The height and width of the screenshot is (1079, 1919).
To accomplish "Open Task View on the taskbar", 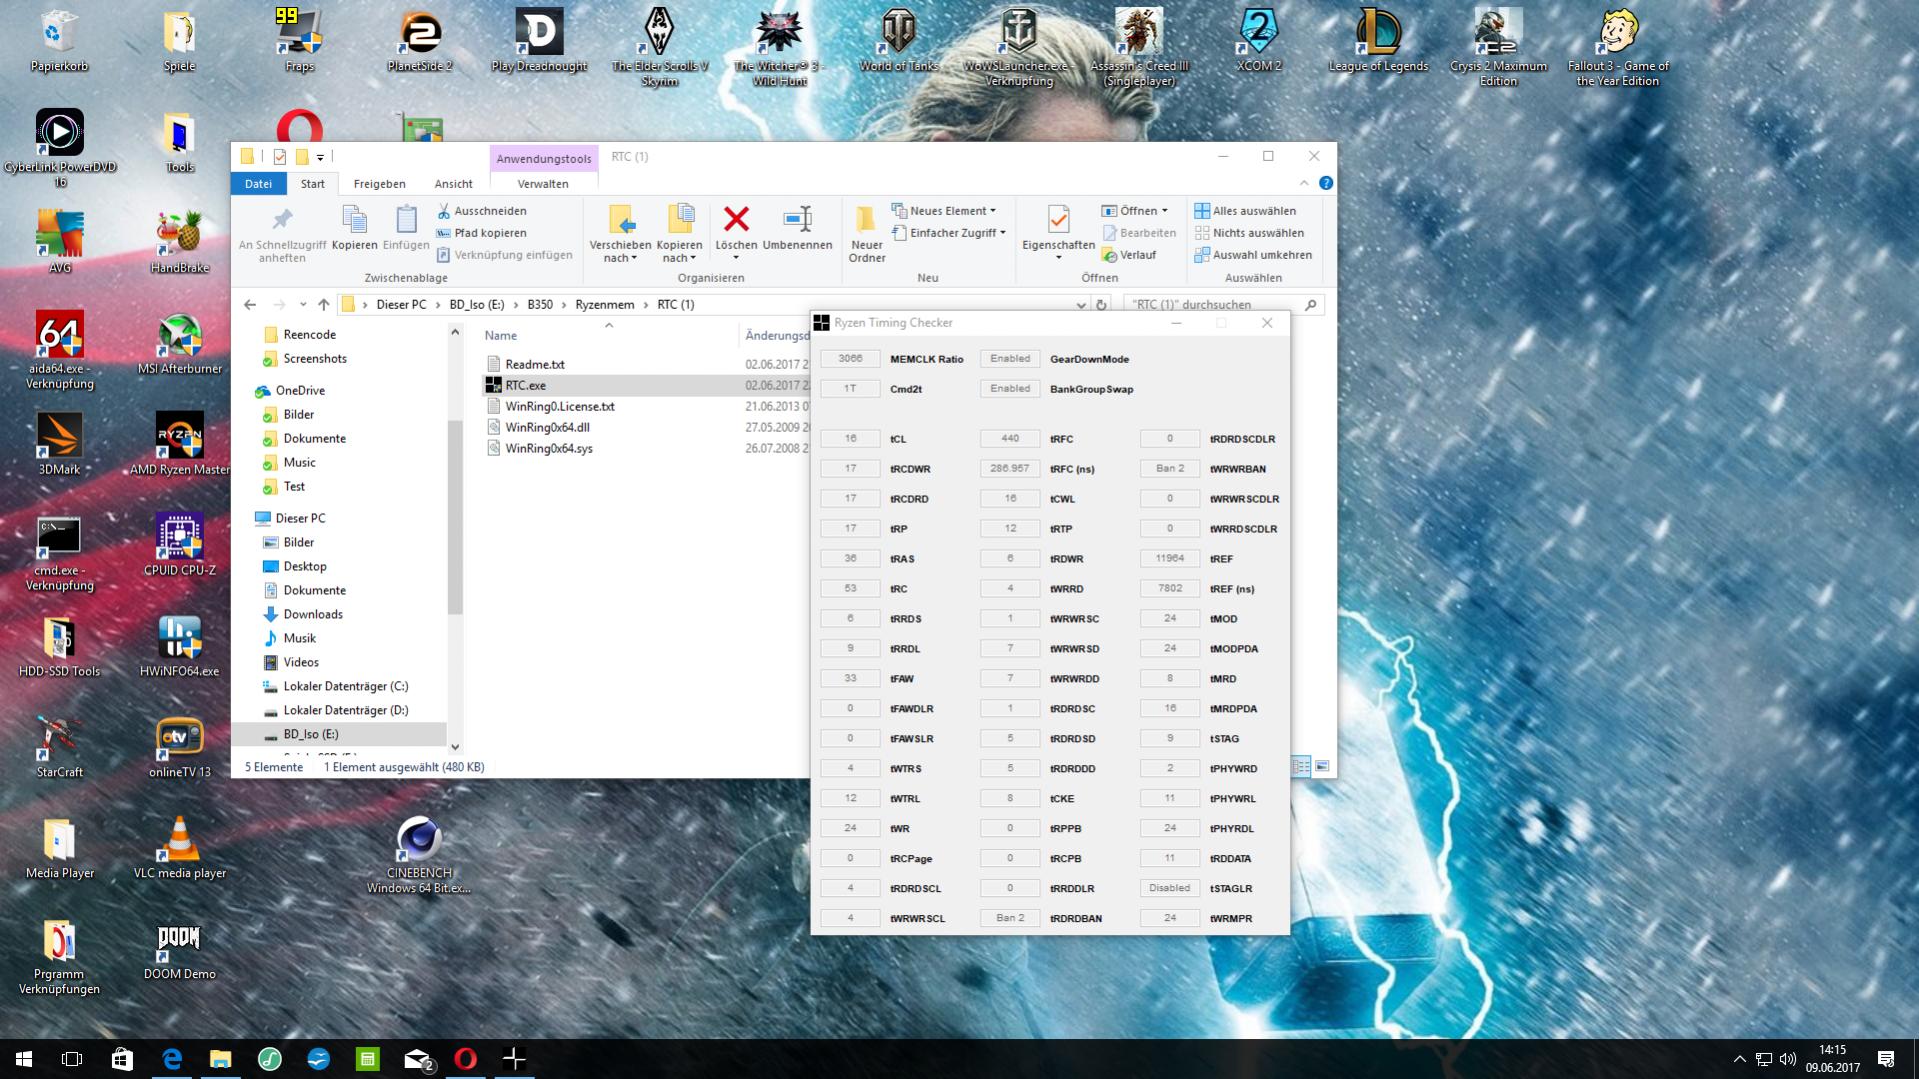I will pyautogui.click(x=72, y=1059).
